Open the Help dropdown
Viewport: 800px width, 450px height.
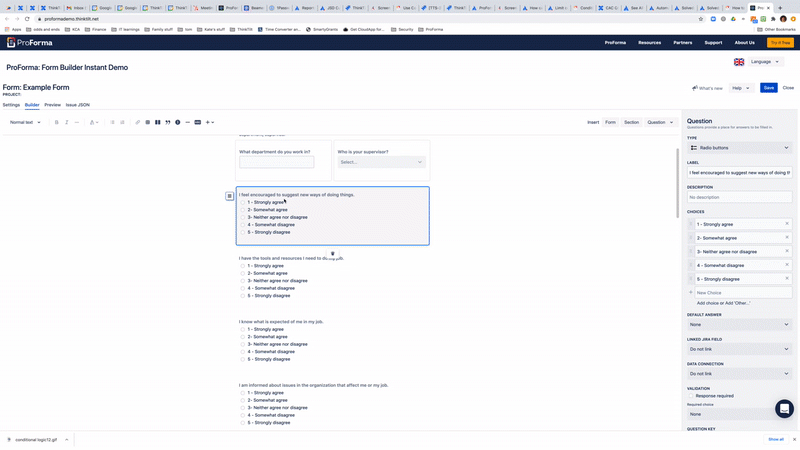coord(741,88)
